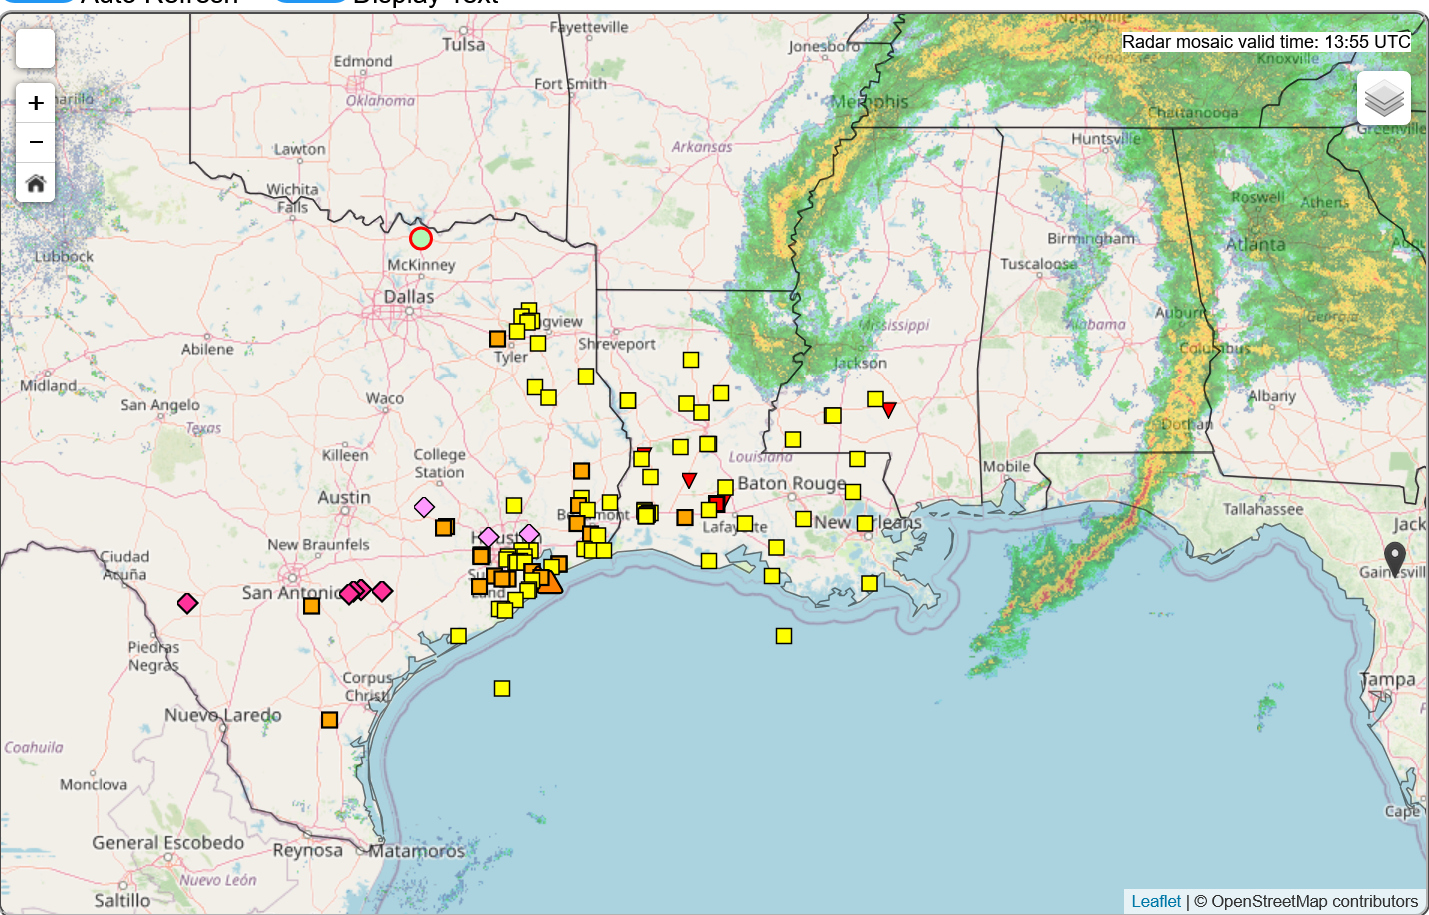Click the red triangle southeast of Jackson
The image size is (1429, 915).
pyautogui.click(x=888, y=409)
